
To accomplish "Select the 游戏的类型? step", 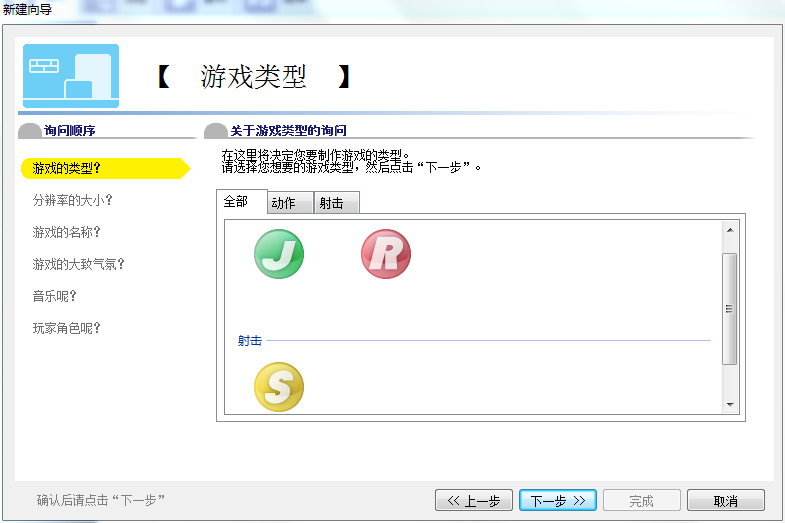I will coord(105,168).
